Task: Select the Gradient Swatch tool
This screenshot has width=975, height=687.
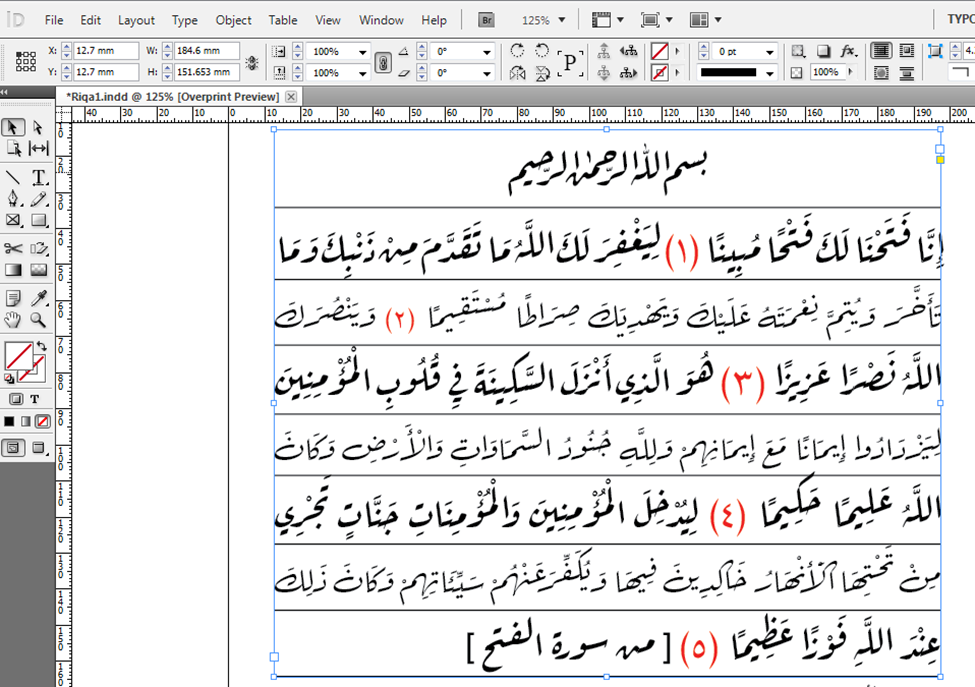Action: tap(12, 270)
